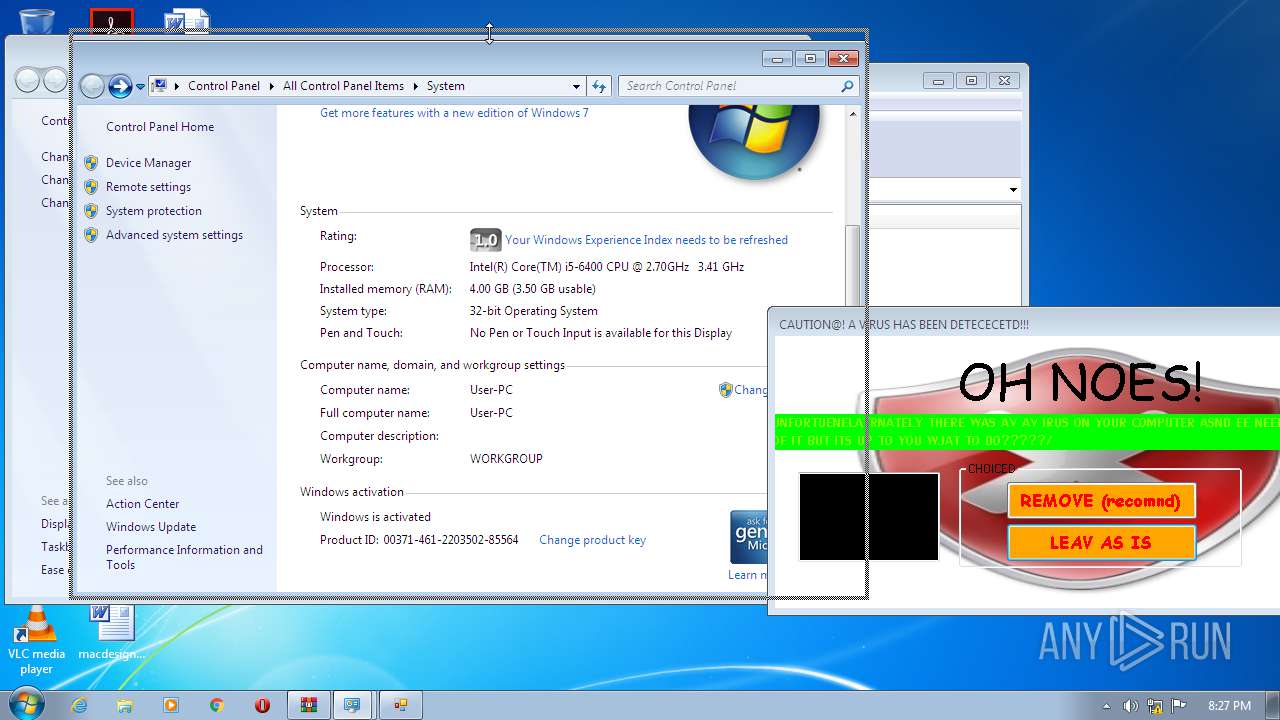This screenshot has height=720, width=1280.
Task: Click the network tray icon
Action: 1155,706
